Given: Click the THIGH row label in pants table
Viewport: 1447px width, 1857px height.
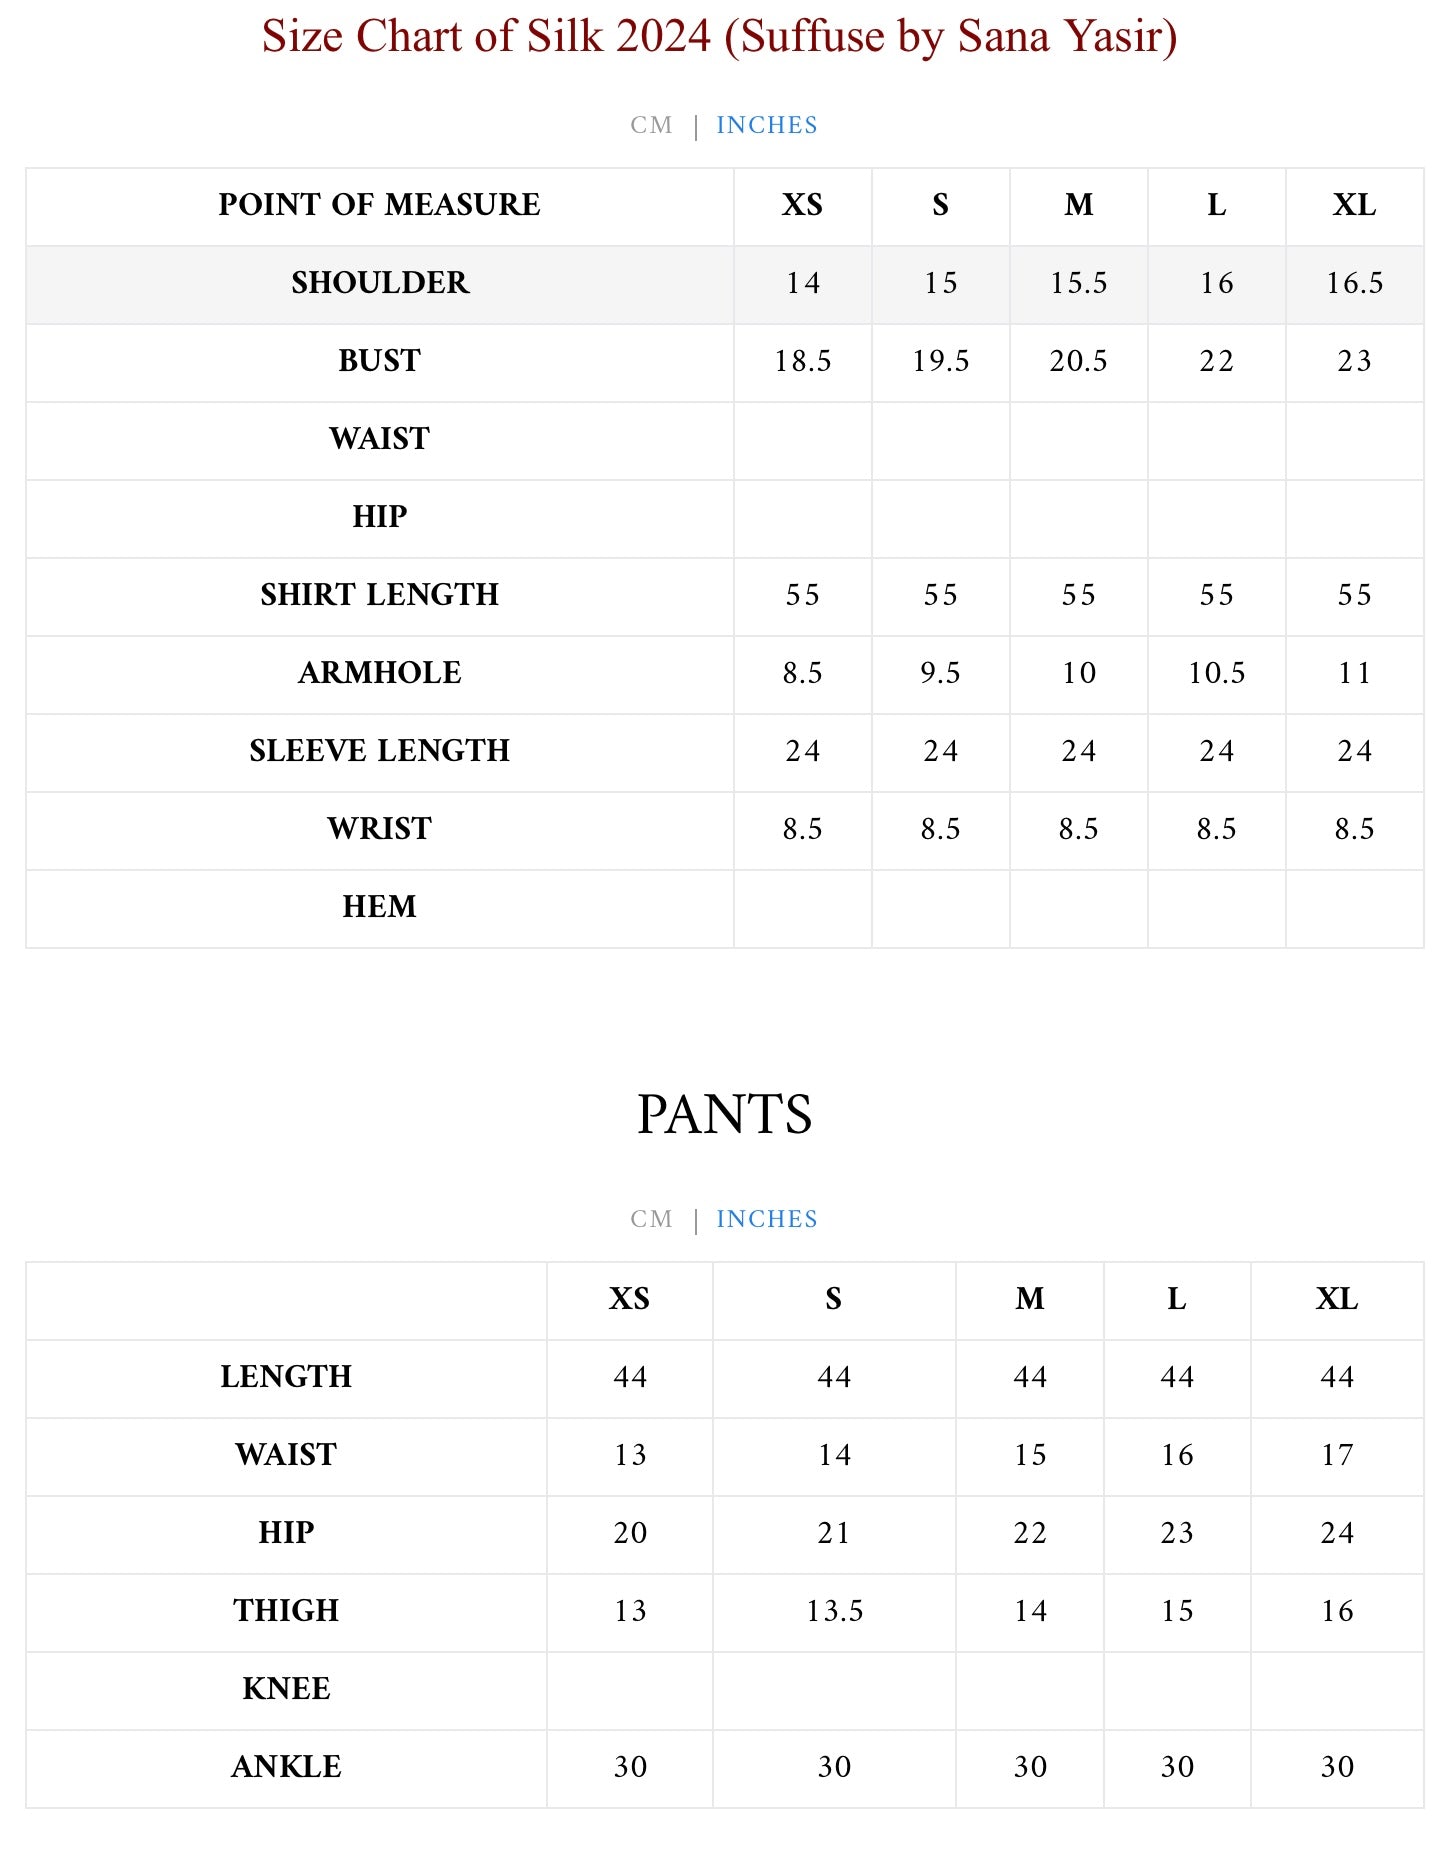Looking at the screenshot, I should pos(286,1611).
